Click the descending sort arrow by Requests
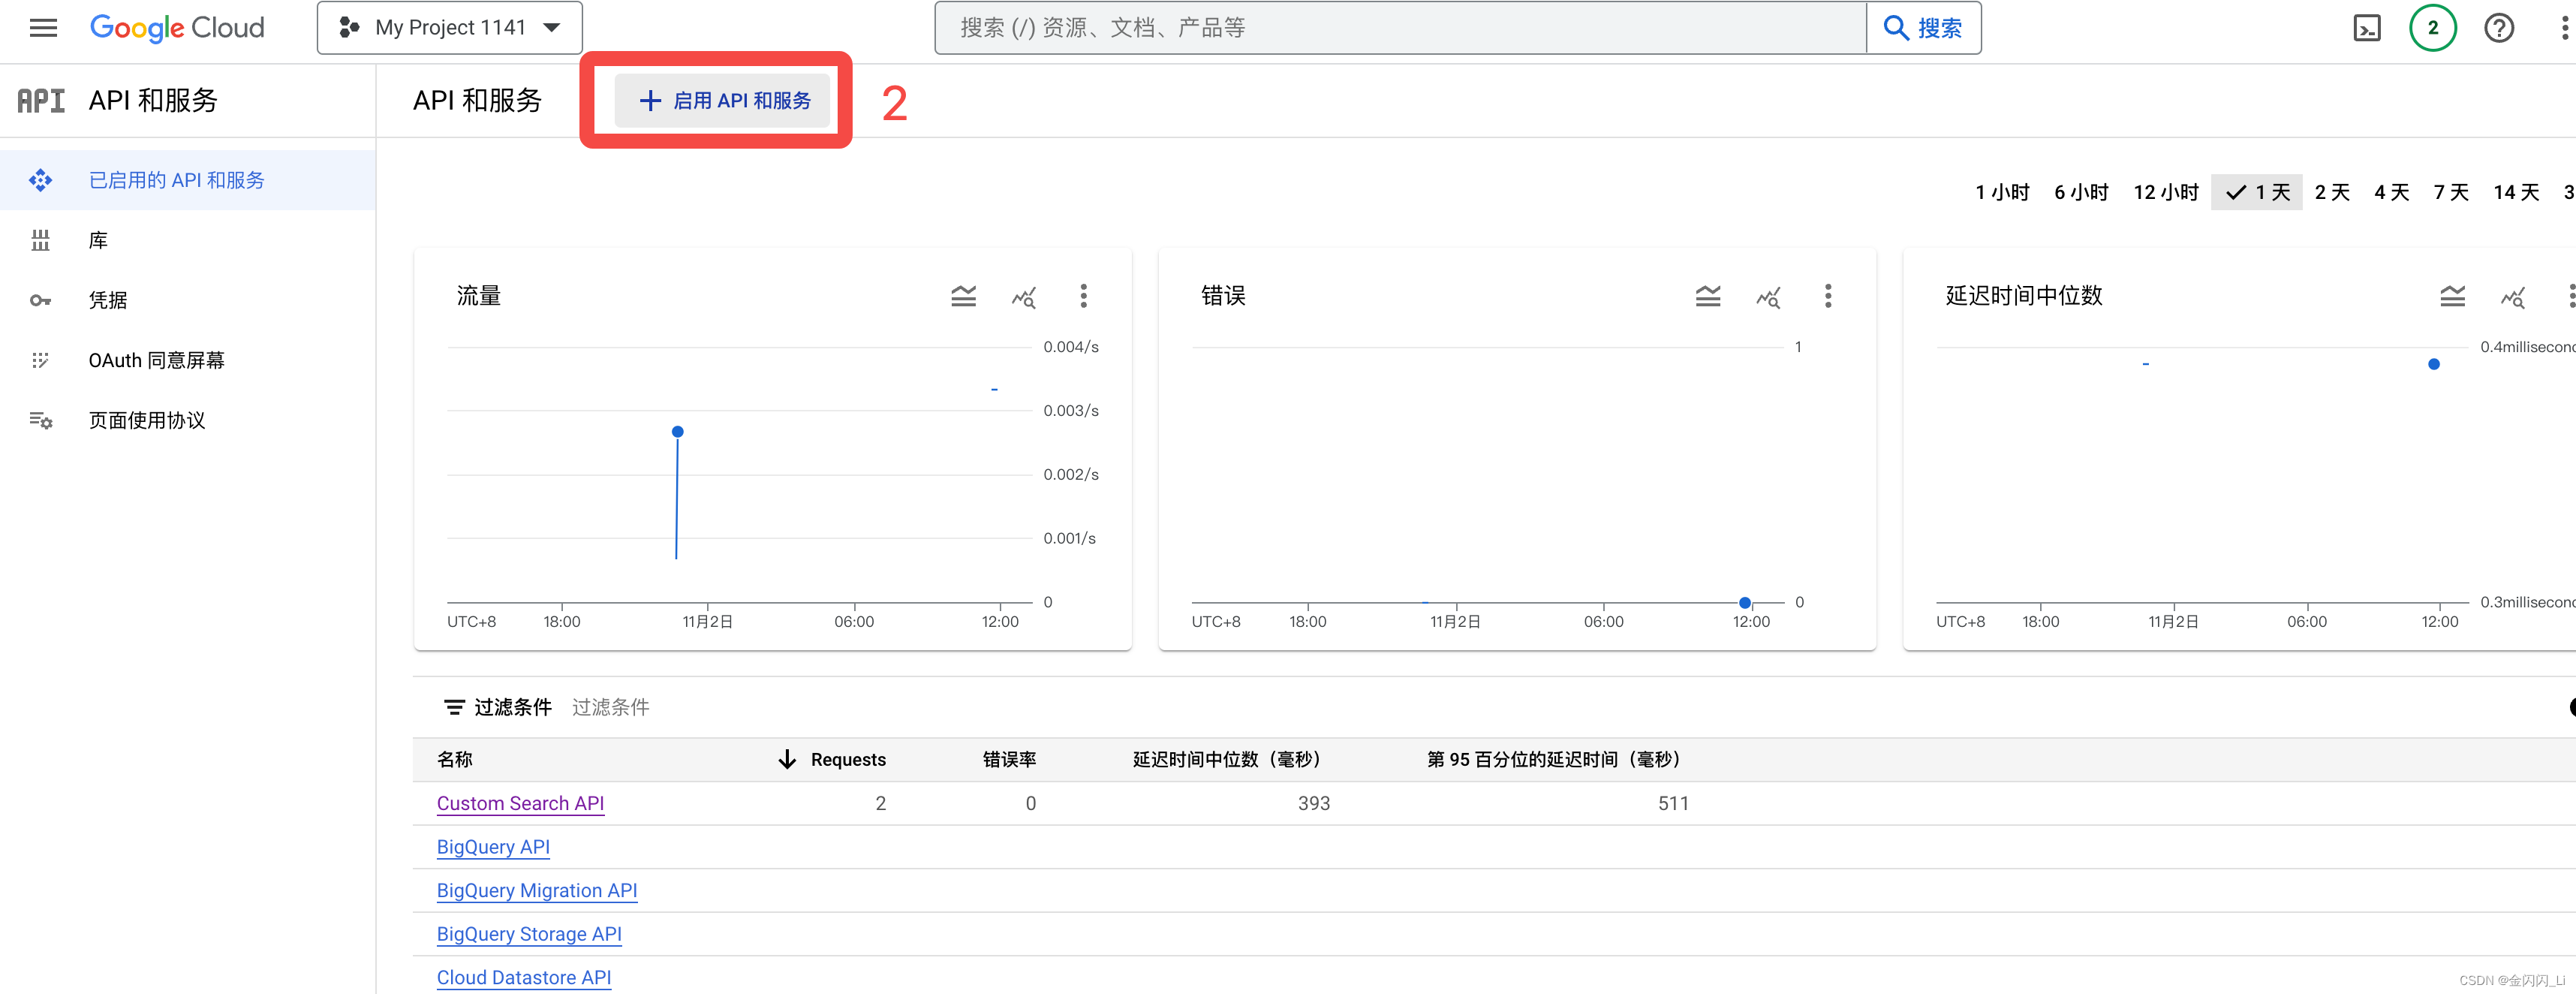The width and height of the screenshot is (2576, 994). click(x=787, y=759)
